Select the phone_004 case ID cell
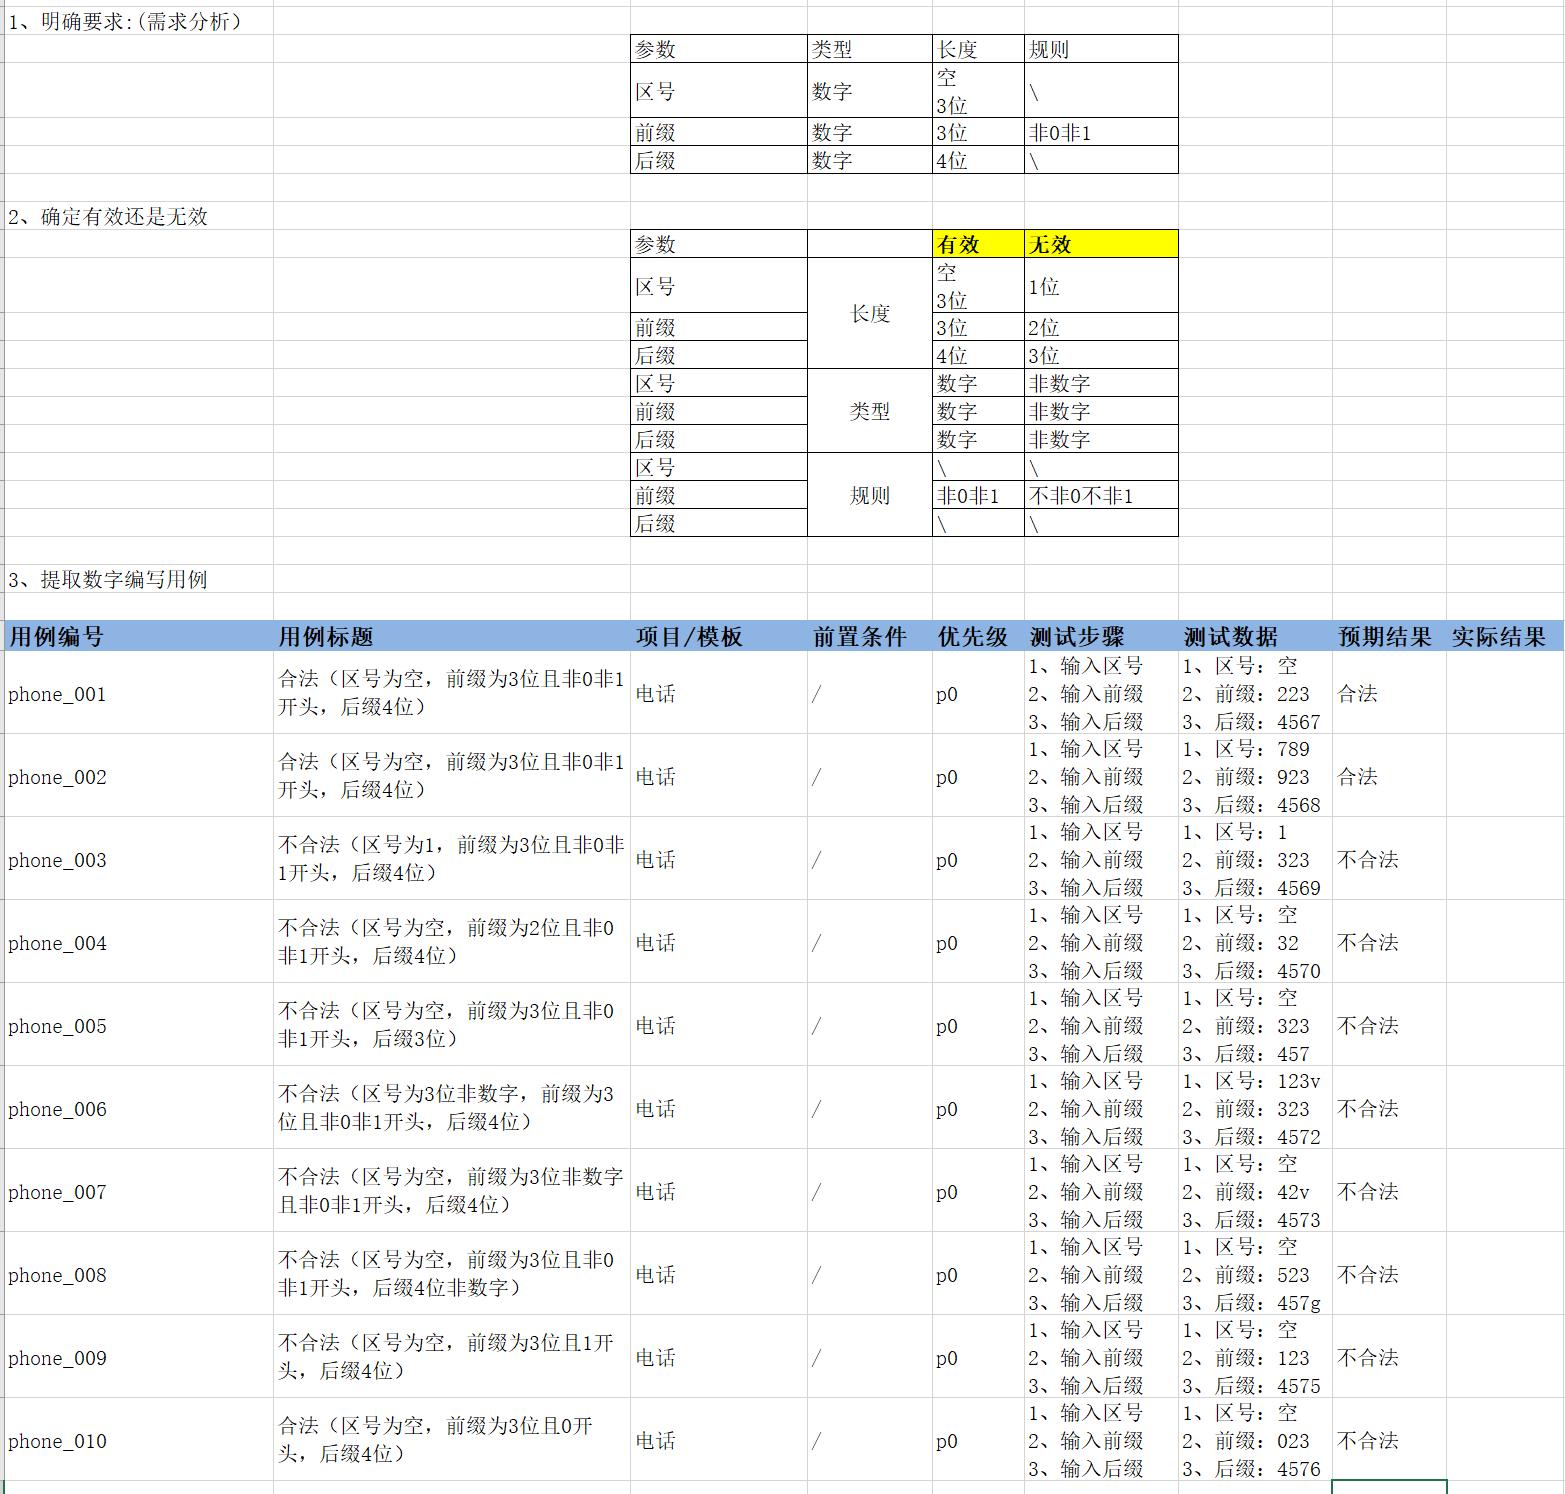The width and height of the screenshot is (1565, 1494). click(x=138, y=942)
